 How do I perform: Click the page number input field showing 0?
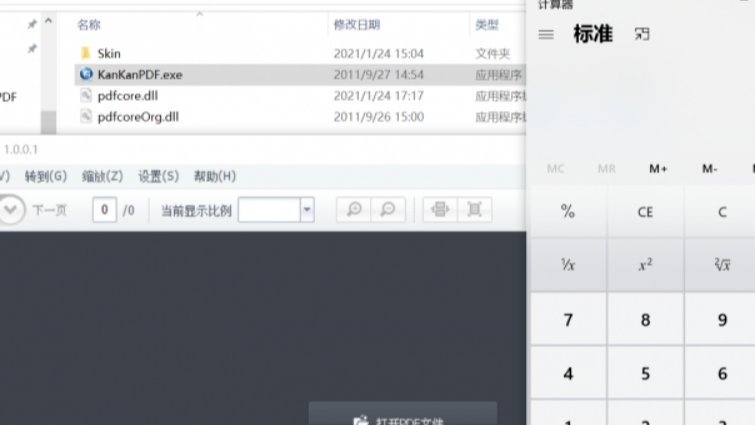point(104,209)
